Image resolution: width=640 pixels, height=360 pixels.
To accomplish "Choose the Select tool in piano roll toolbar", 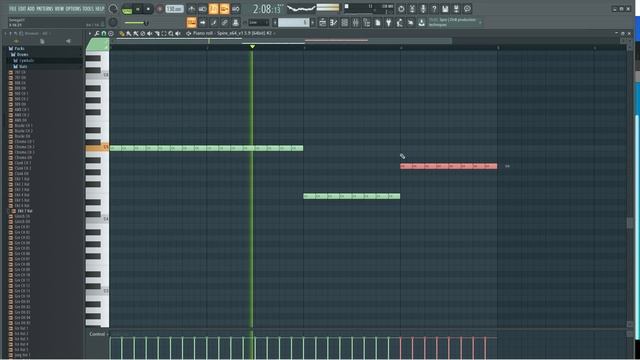I will pos(164,33).
